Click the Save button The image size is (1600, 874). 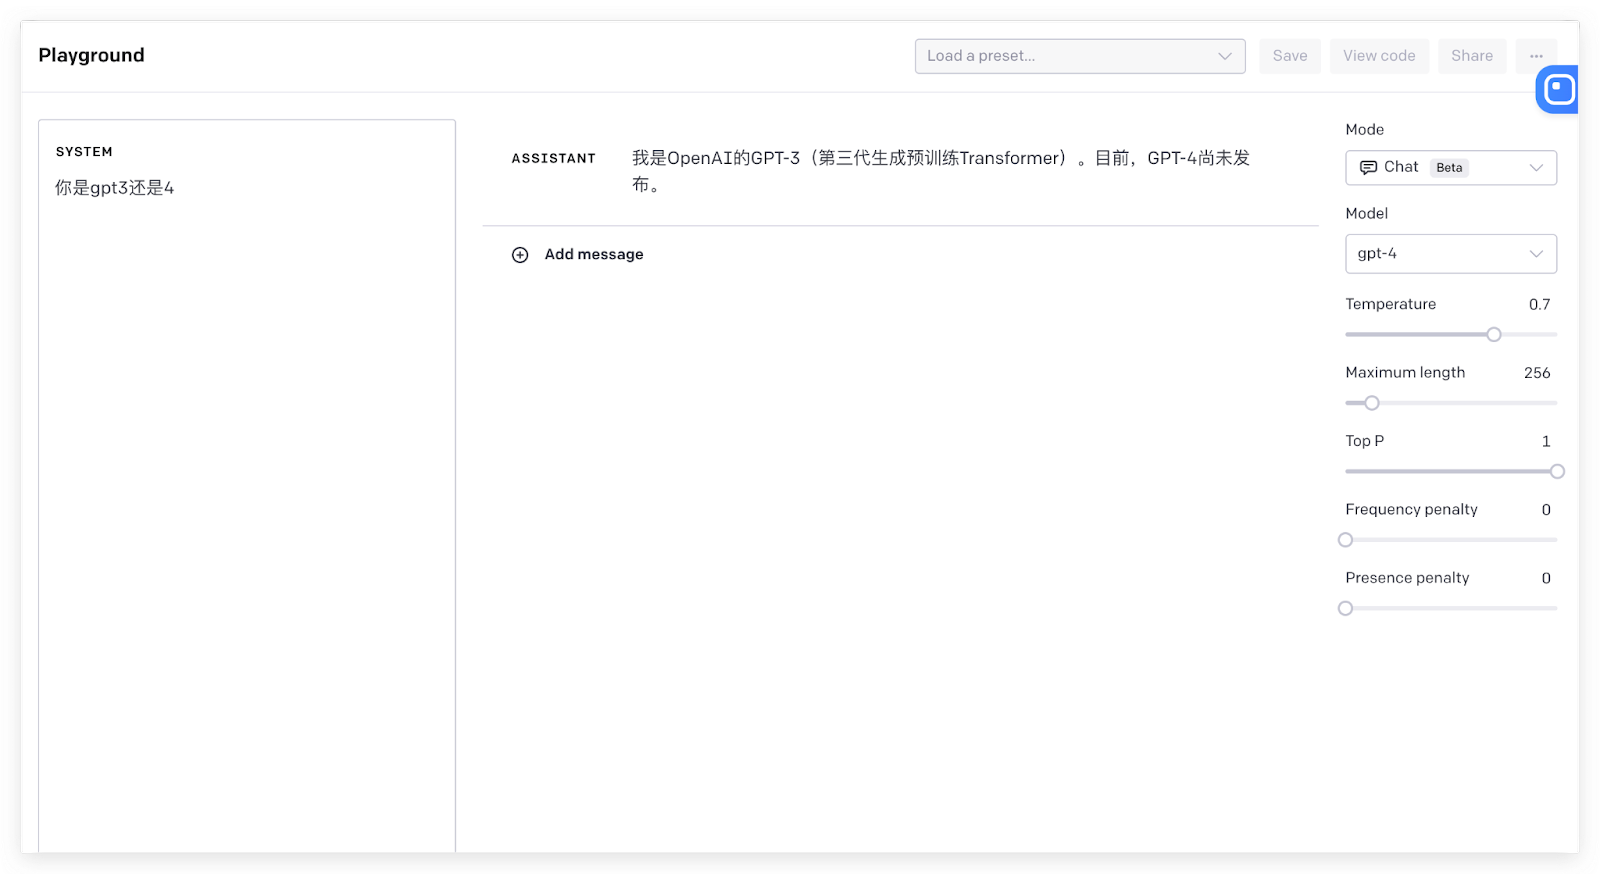click(1289, 56)
